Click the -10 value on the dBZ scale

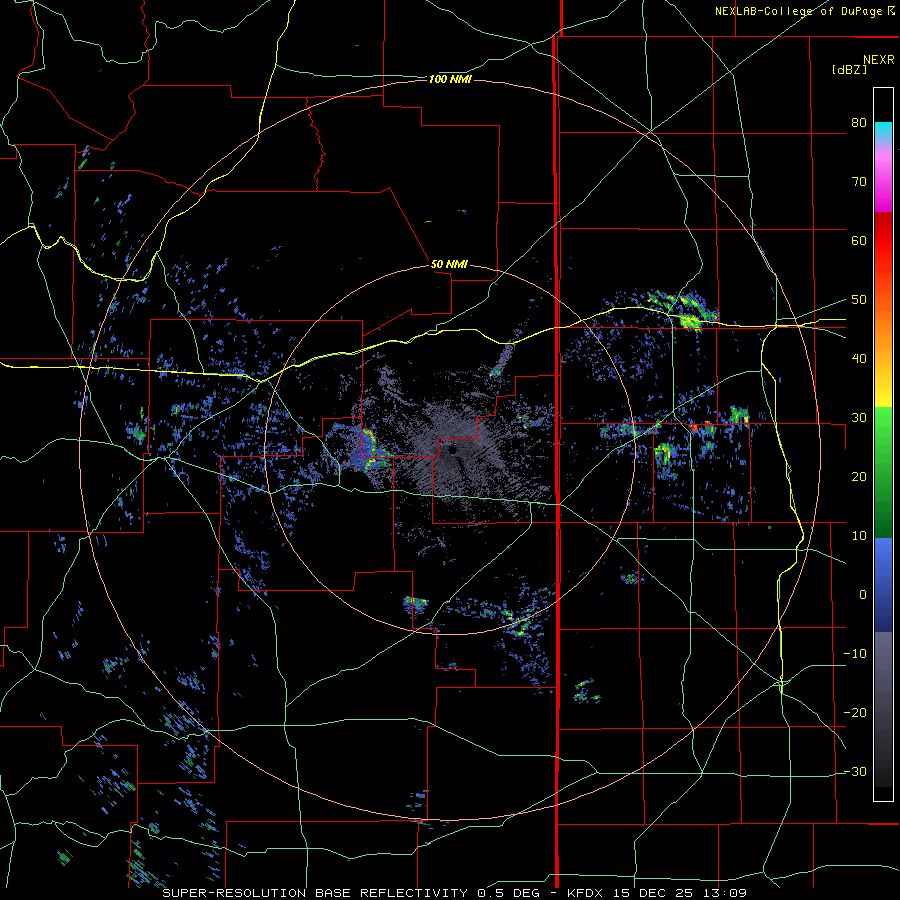855,653
